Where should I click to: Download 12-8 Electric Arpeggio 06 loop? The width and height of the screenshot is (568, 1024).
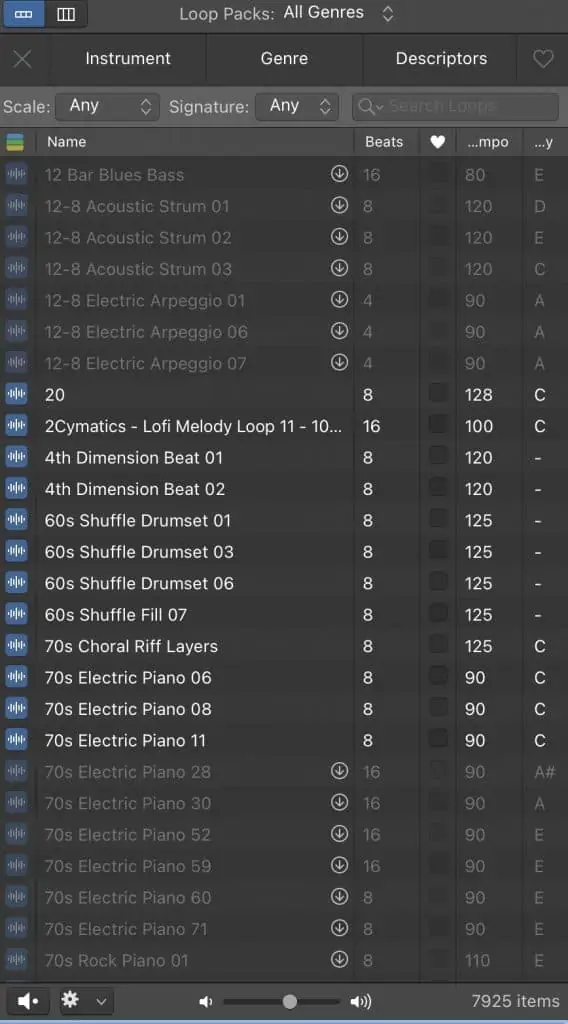339,331
